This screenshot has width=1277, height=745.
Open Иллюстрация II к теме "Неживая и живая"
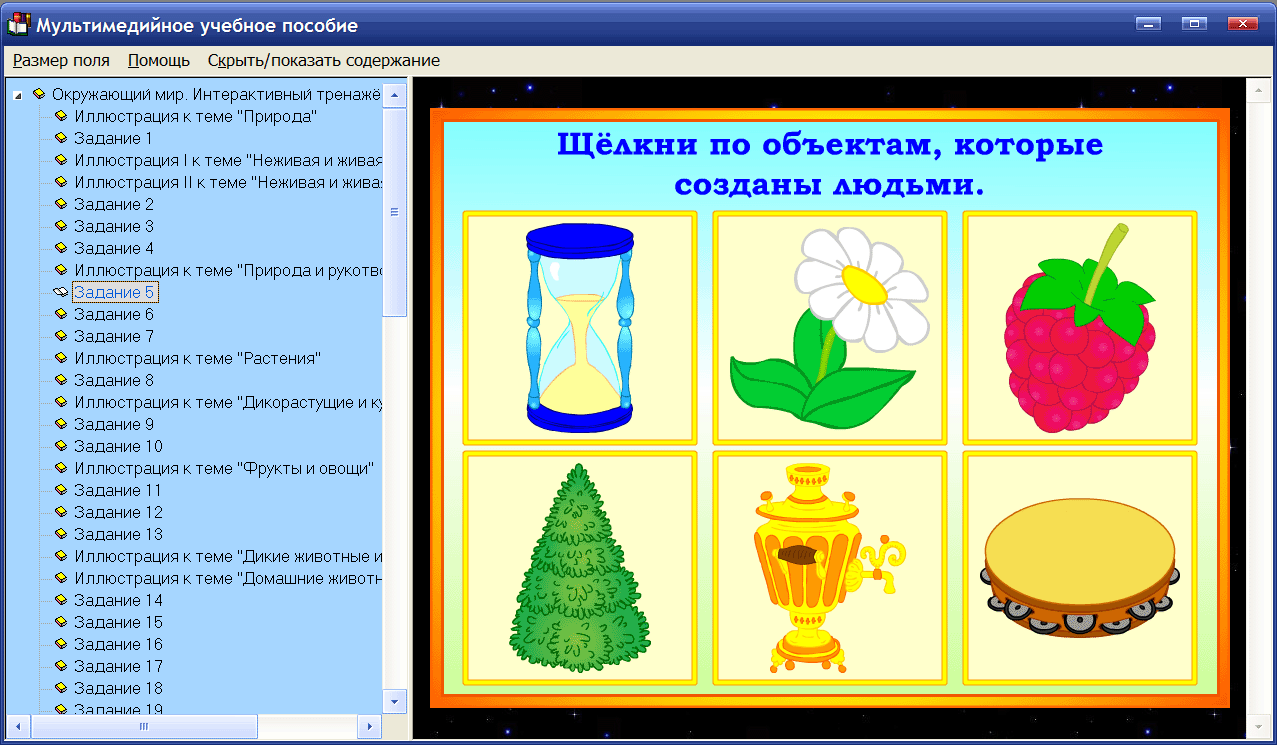pos(228,182)
